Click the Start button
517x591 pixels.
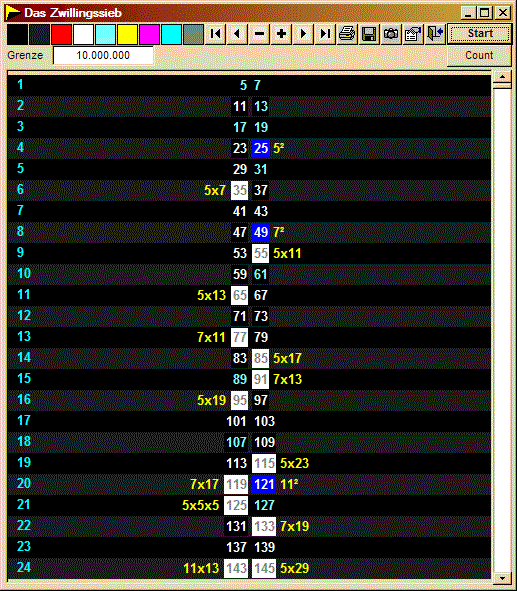(480, 34)
